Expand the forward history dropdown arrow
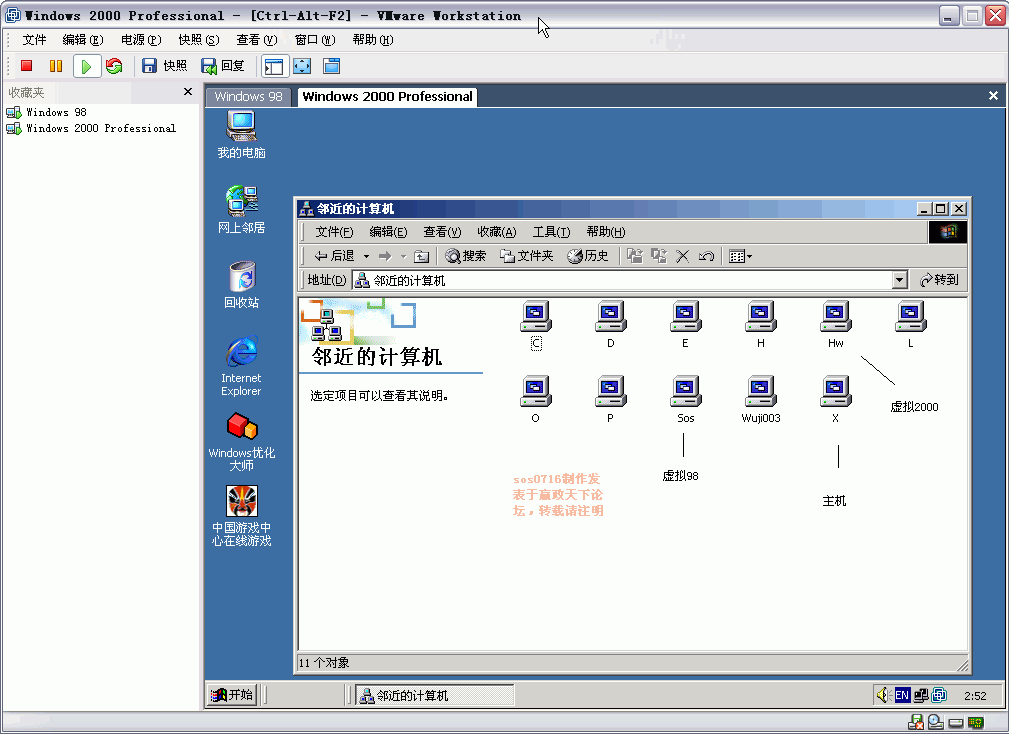1011x734 pixels. pyautogui.click(x=403, y=256)
